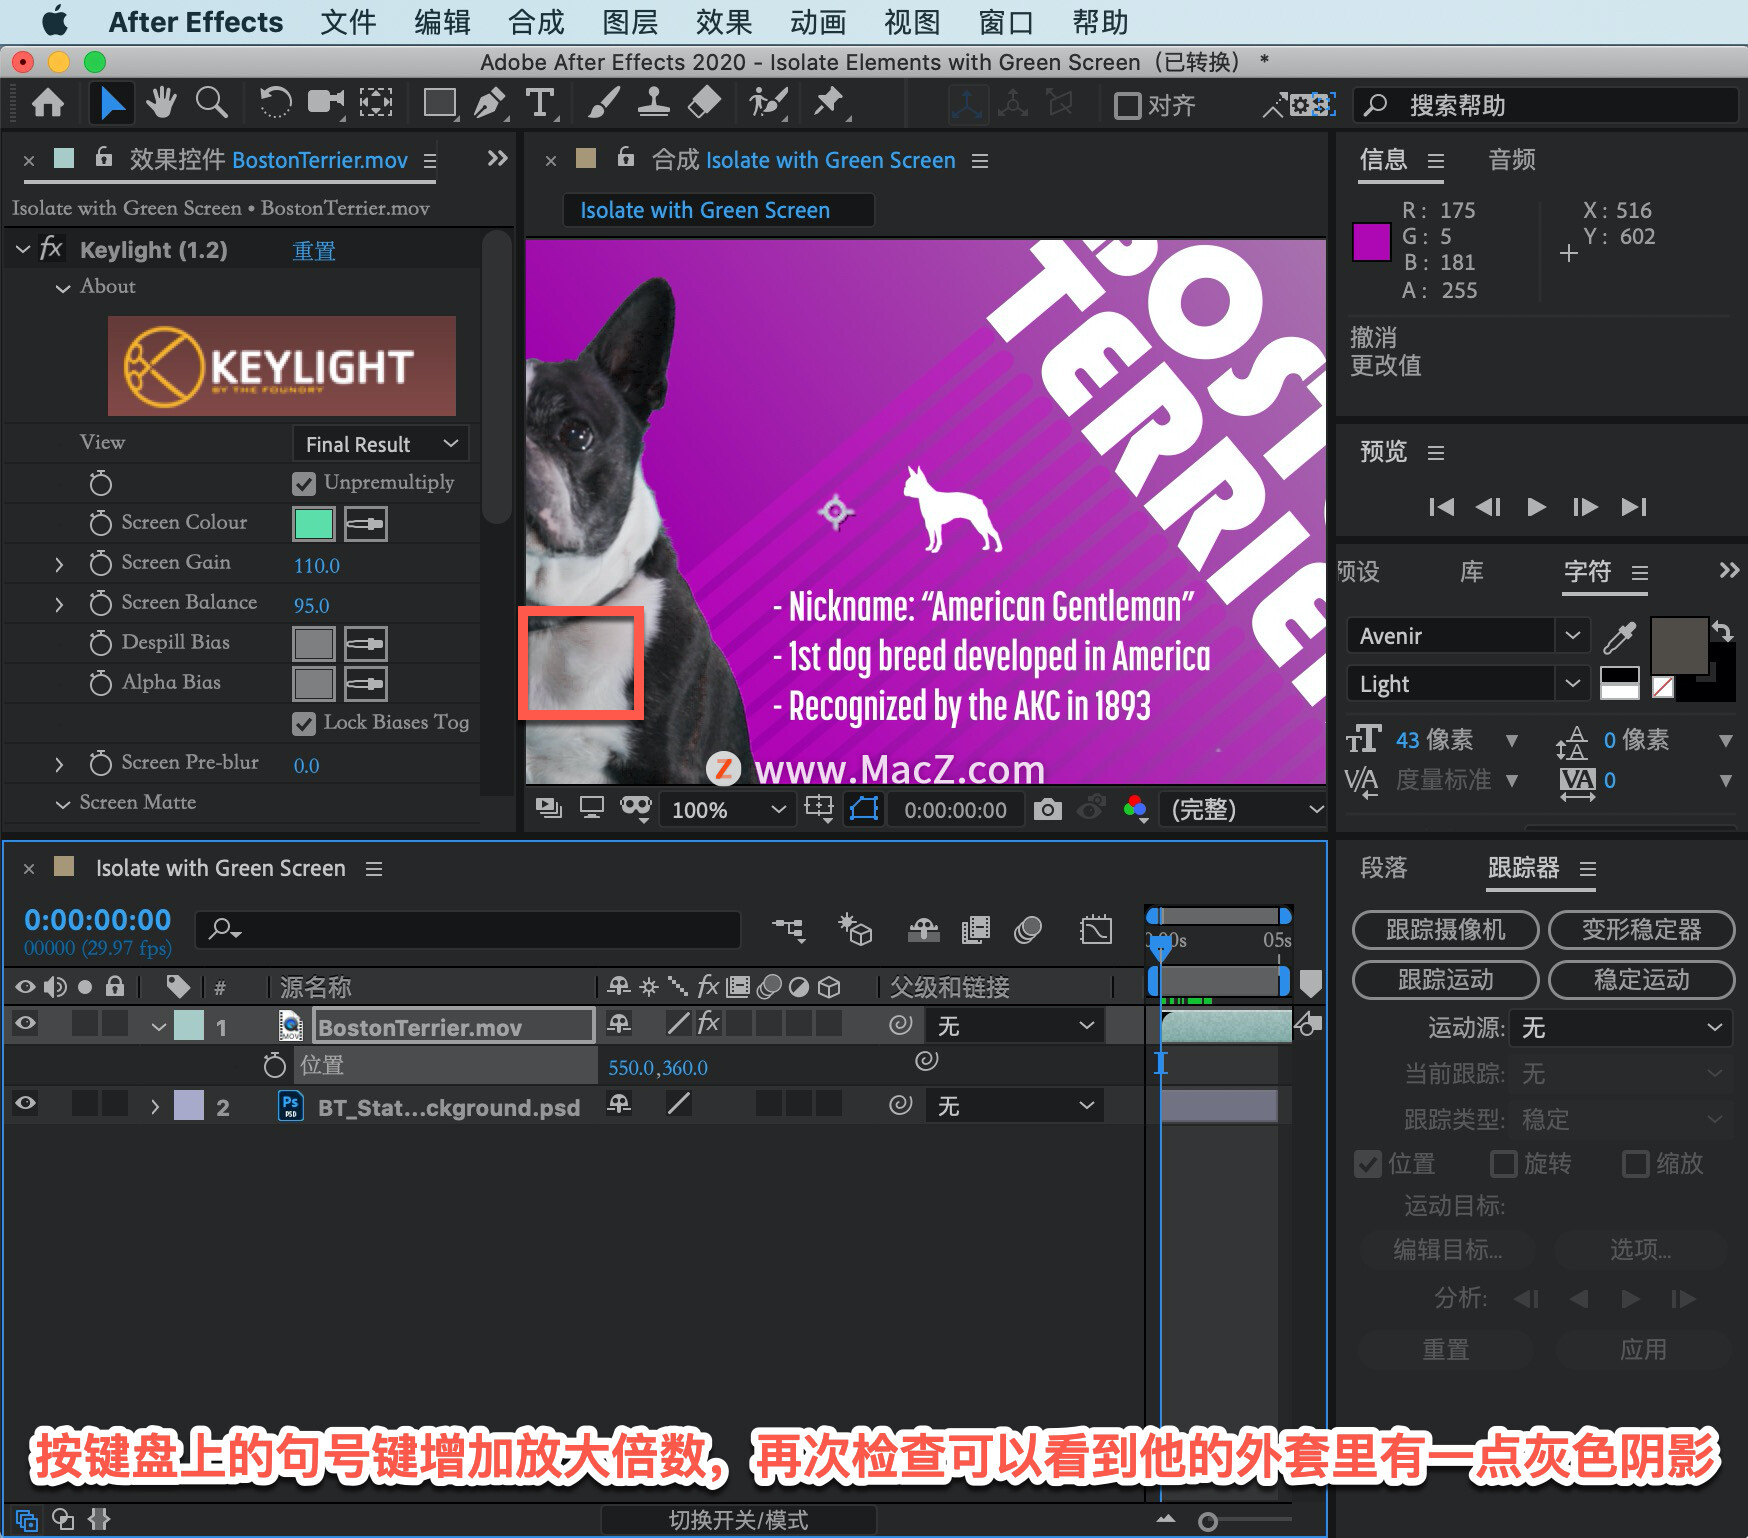Open the 动画 menu
This screenshot has width=1748, height=1538.
pyautogui.click(x=818, y=22)
